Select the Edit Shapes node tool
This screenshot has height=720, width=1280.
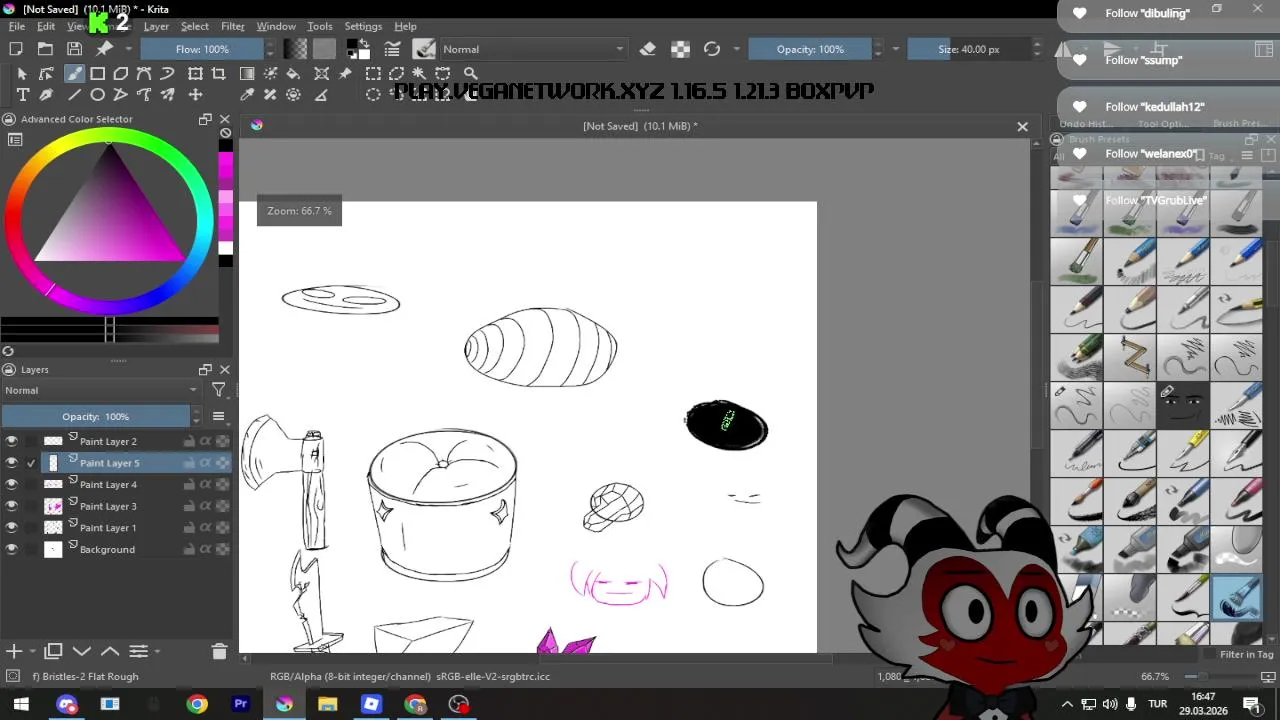tap(46, 73)
